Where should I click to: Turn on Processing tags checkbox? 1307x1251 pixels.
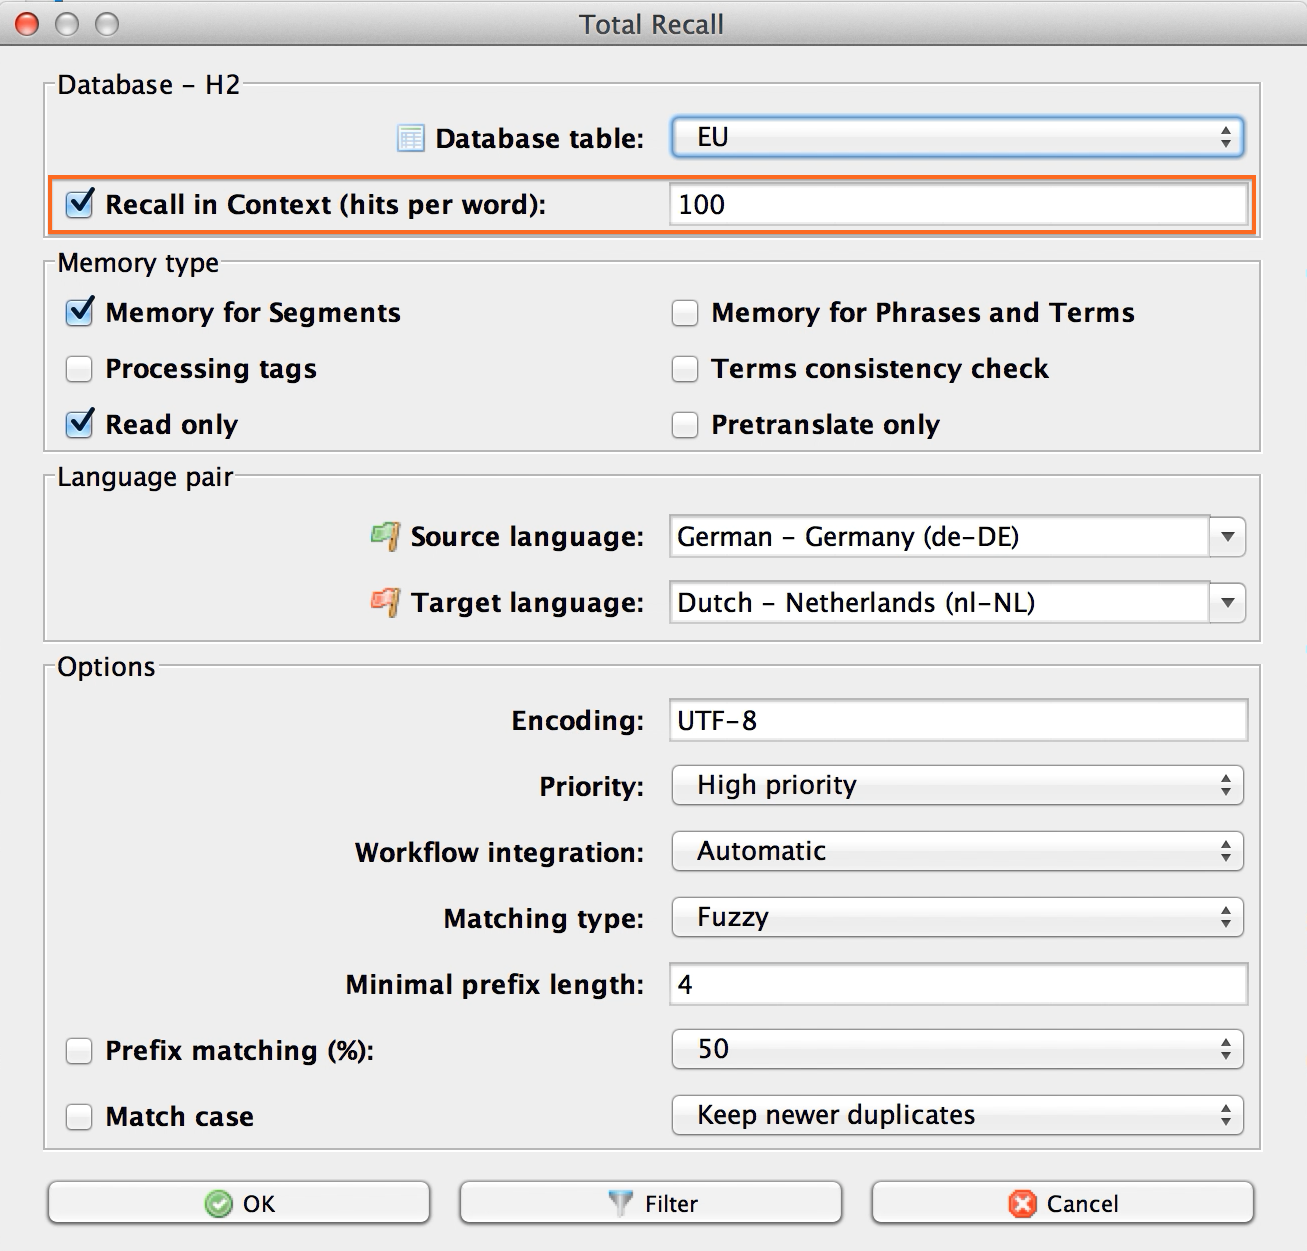(x=80, y=369)
